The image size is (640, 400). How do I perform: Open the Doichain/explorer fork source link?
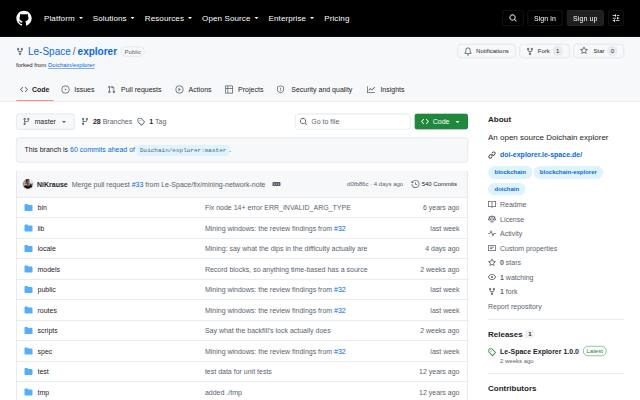[71, 65]
